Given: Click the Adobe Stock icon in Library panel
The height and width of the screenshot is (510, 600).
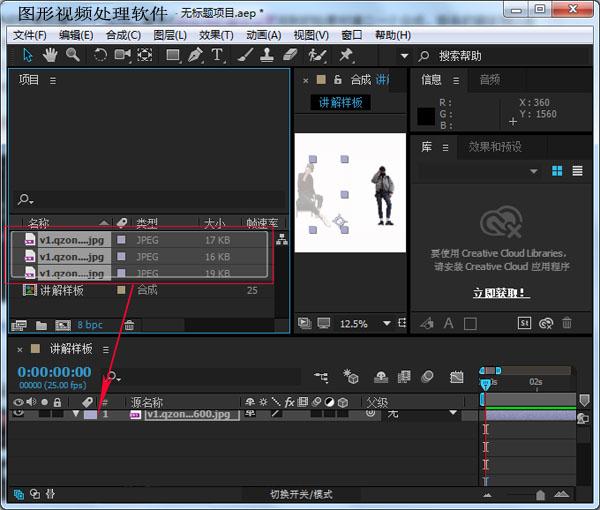Looking at the screenshot, I should click(x=525, y=324).
